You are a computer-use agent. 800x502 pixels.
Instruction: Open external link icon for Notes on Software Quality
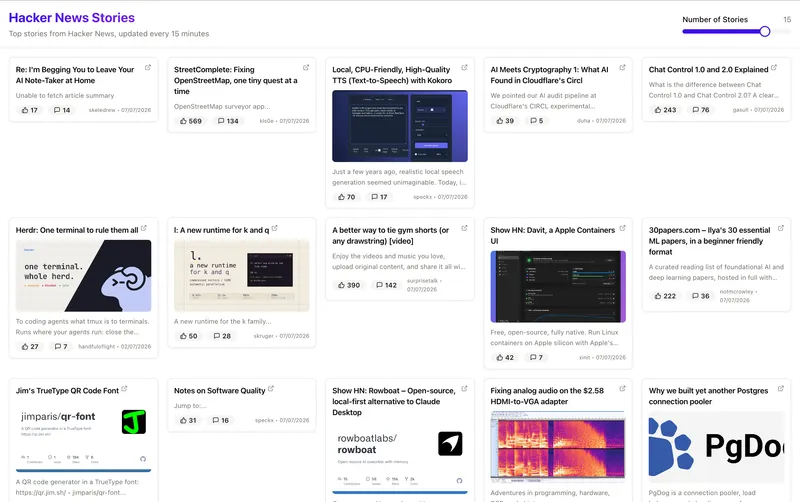(270, 389)
